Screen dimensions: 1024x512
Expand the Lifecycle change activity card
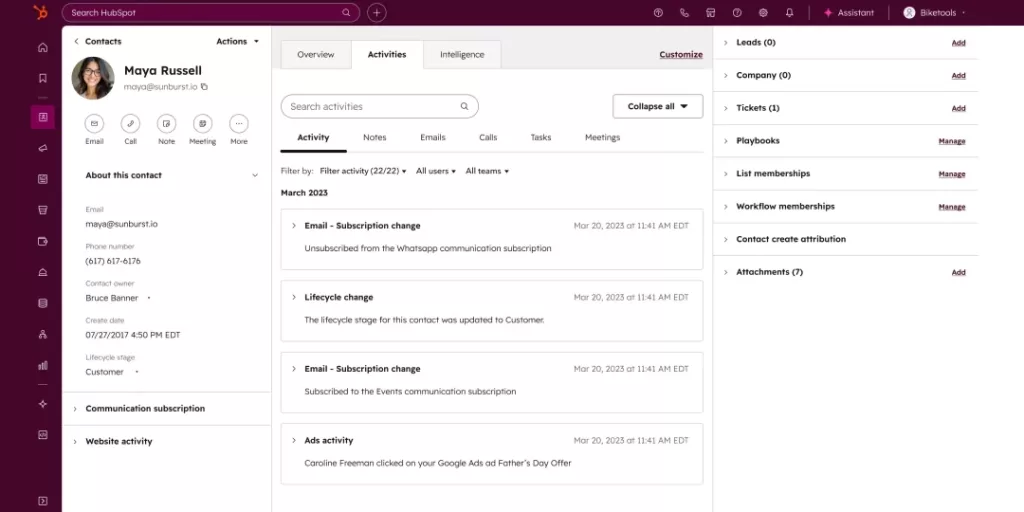[x=293, y=297]
